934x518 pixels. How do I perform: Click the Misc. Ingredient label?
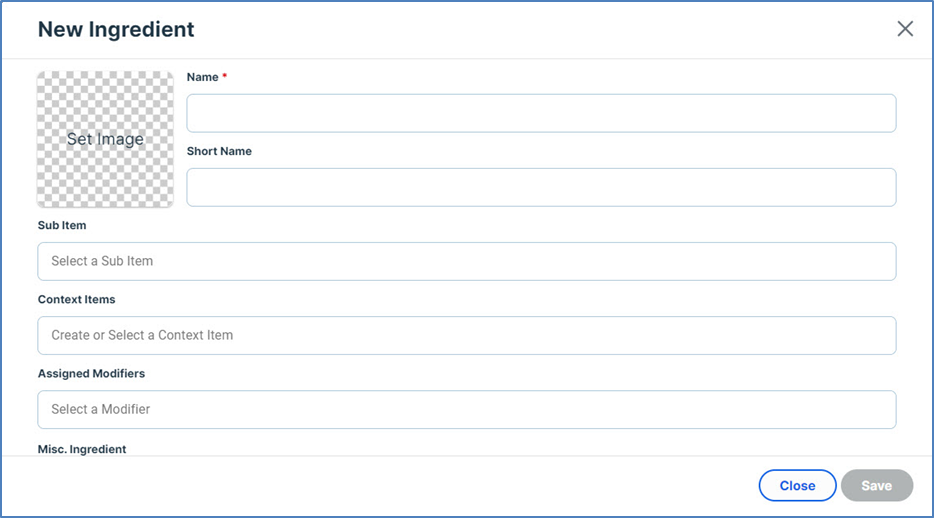(x=82, y=449)
